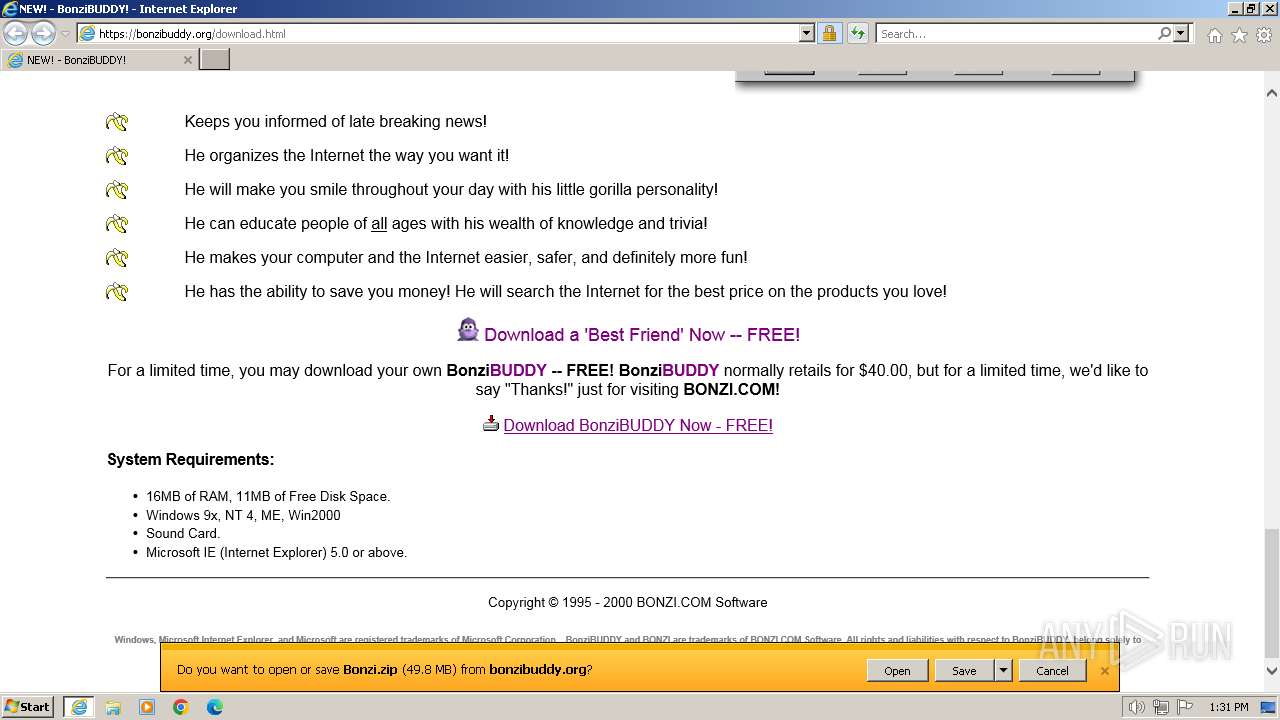Open the Windows Start menu
Viewport: 1280px width, 720px height.
(28, 706)
